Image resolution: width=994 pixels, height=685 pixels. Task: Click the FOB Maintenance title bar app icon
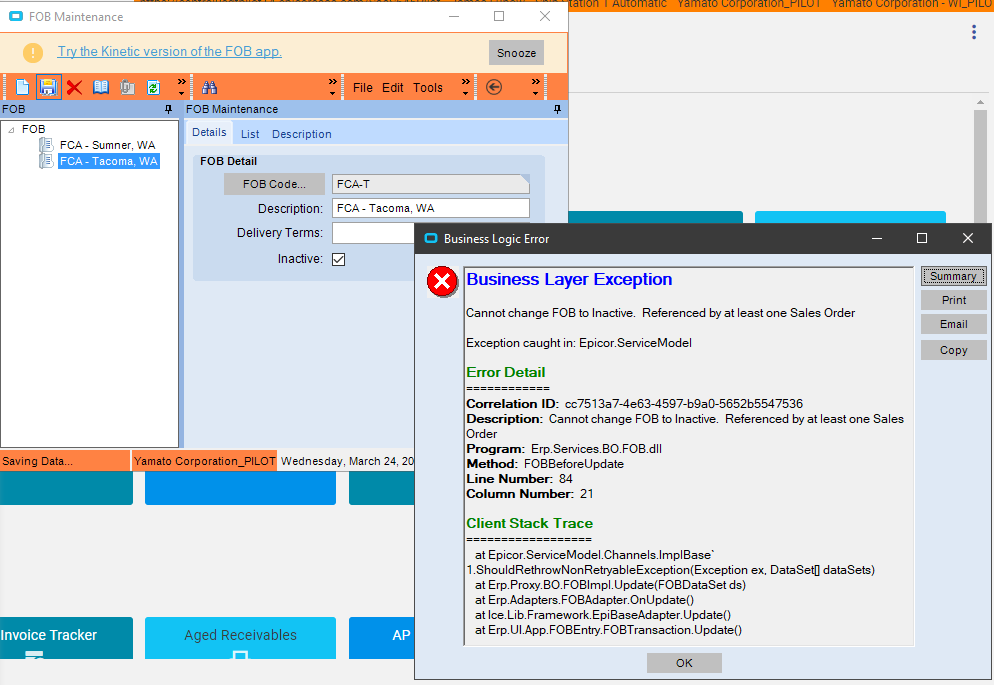click(x=16, y=16)
